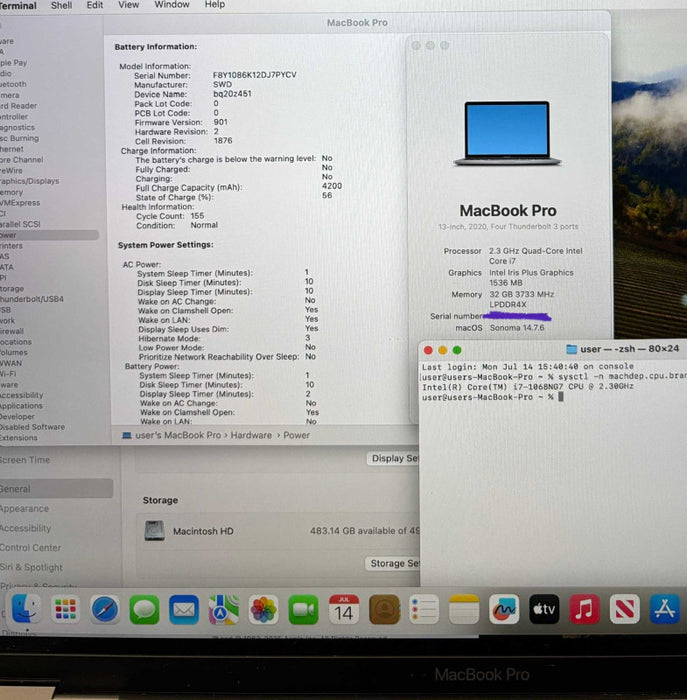
Task: Select Fibre Channel in System Information sidebar
Action: (22, 160)
